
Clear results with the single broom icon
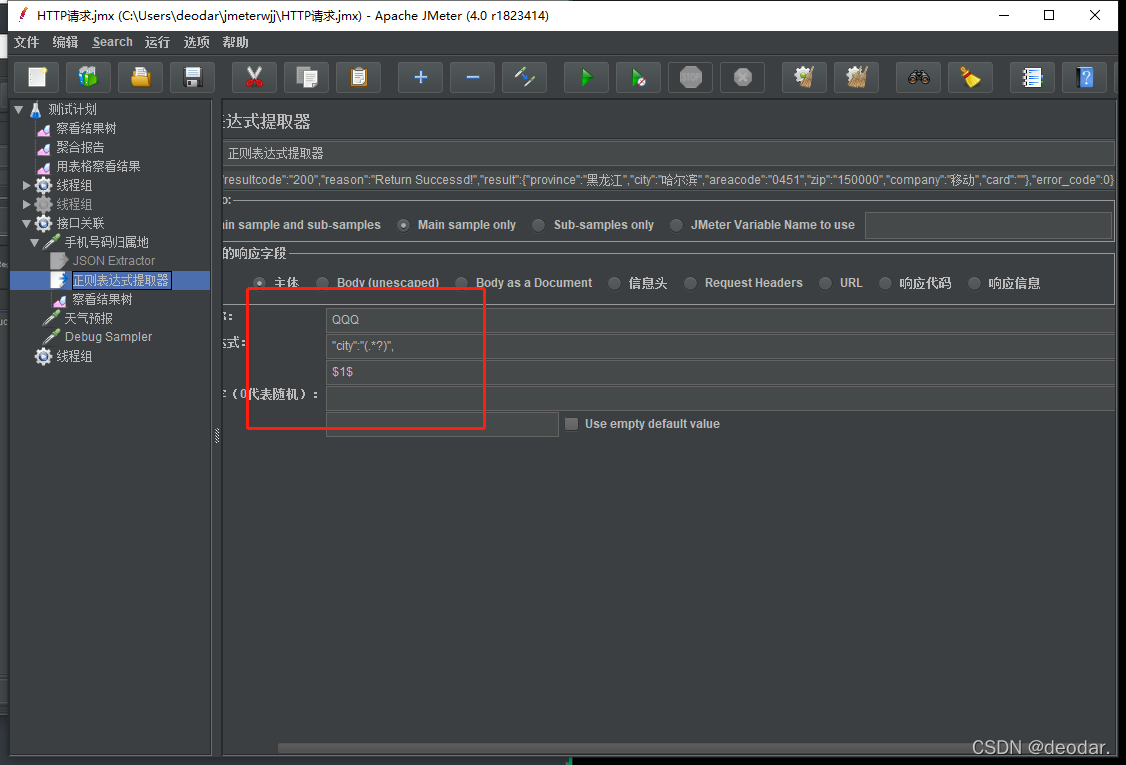click(804, 77)
